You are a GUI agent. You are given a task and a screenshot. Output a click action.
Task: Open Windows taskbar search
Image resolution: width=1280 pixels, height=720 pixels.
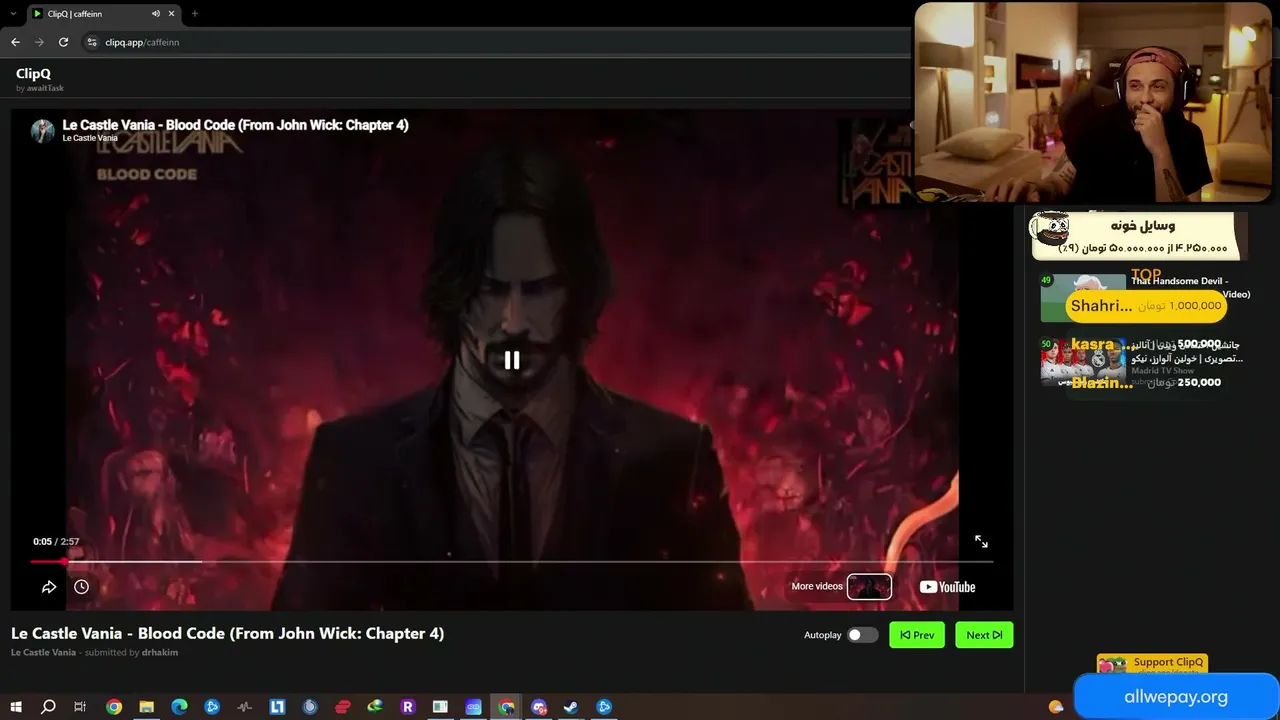[x=48, y=707]
